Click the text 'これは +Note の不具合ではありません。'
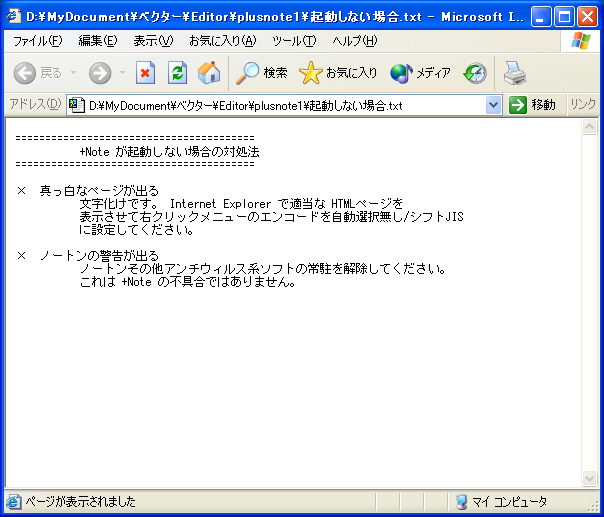Screen dimensions: 604x517 [x=188, y=282]
